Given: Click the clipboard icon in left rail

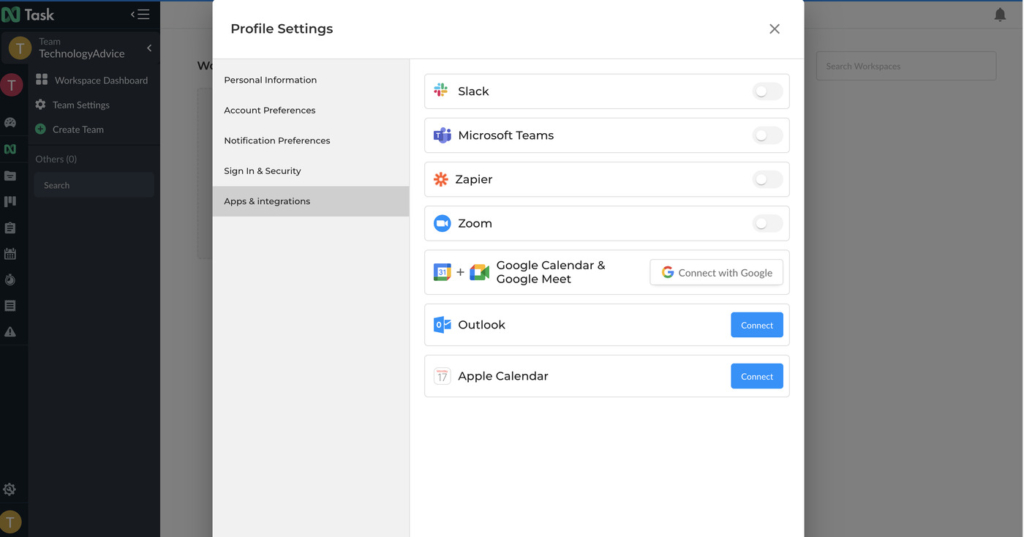Looking at the screenshot, I should [10, 228].
